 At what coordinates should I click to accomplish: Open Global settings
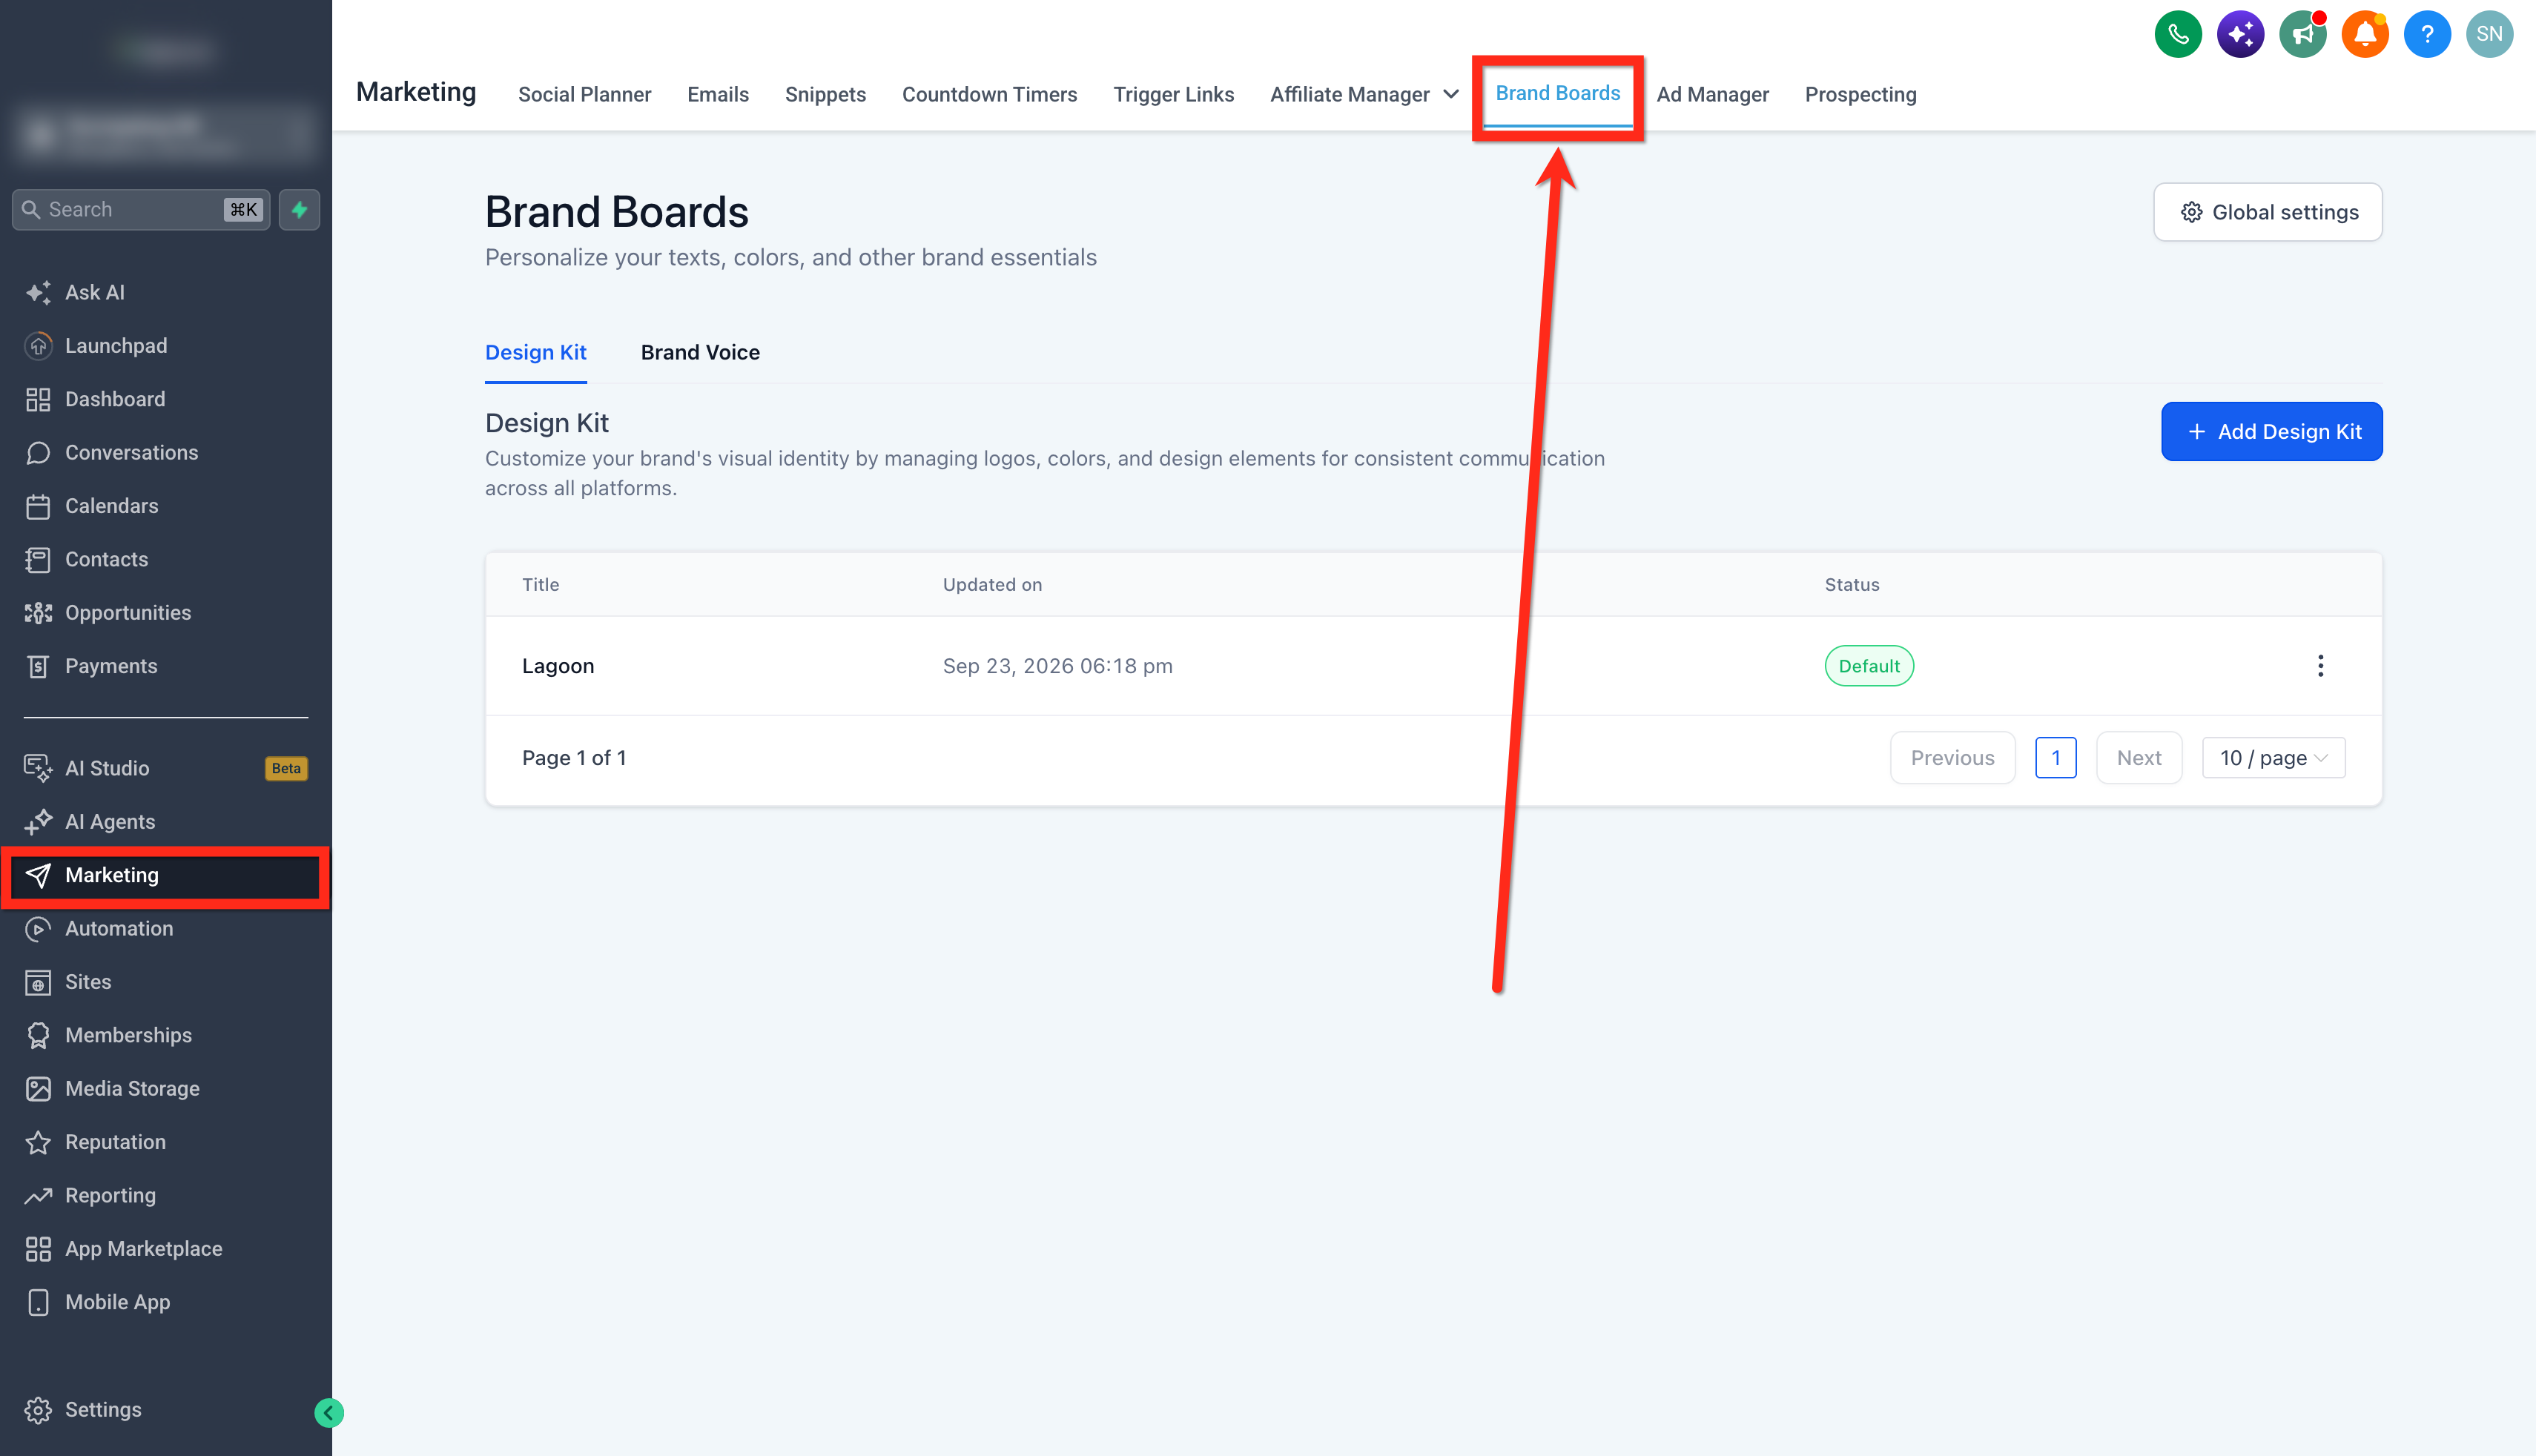[2267, 212]
